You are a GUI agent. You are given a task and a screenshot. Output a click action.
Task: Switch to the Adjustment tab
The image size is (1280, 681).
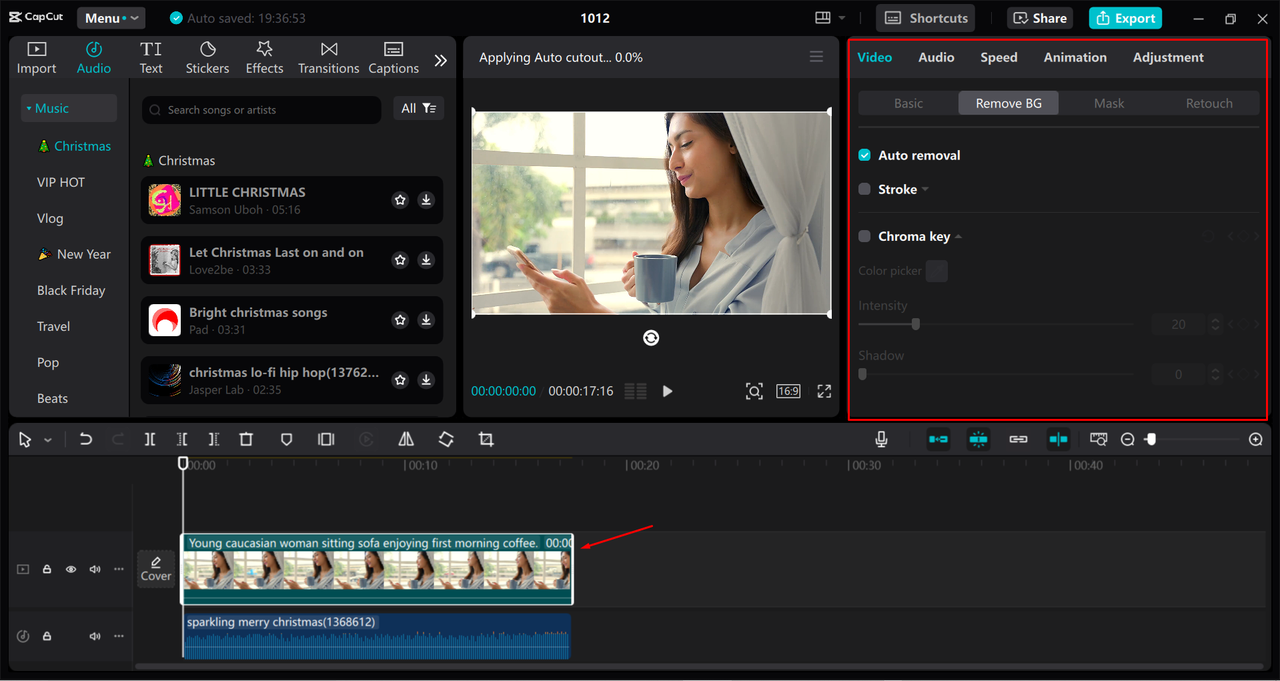tap(1168, 57)
